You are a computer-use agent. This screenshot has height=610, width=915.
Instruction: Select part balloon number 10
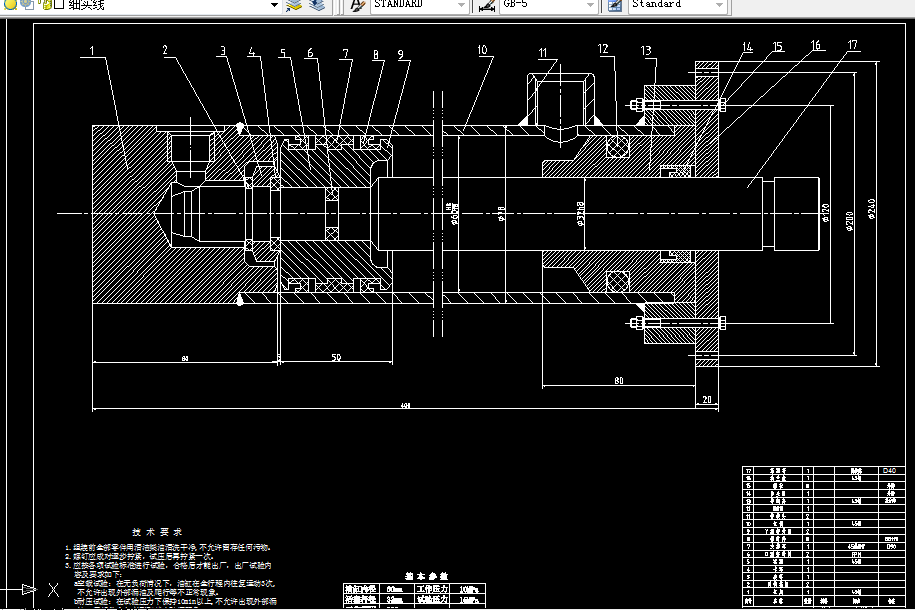482,50
